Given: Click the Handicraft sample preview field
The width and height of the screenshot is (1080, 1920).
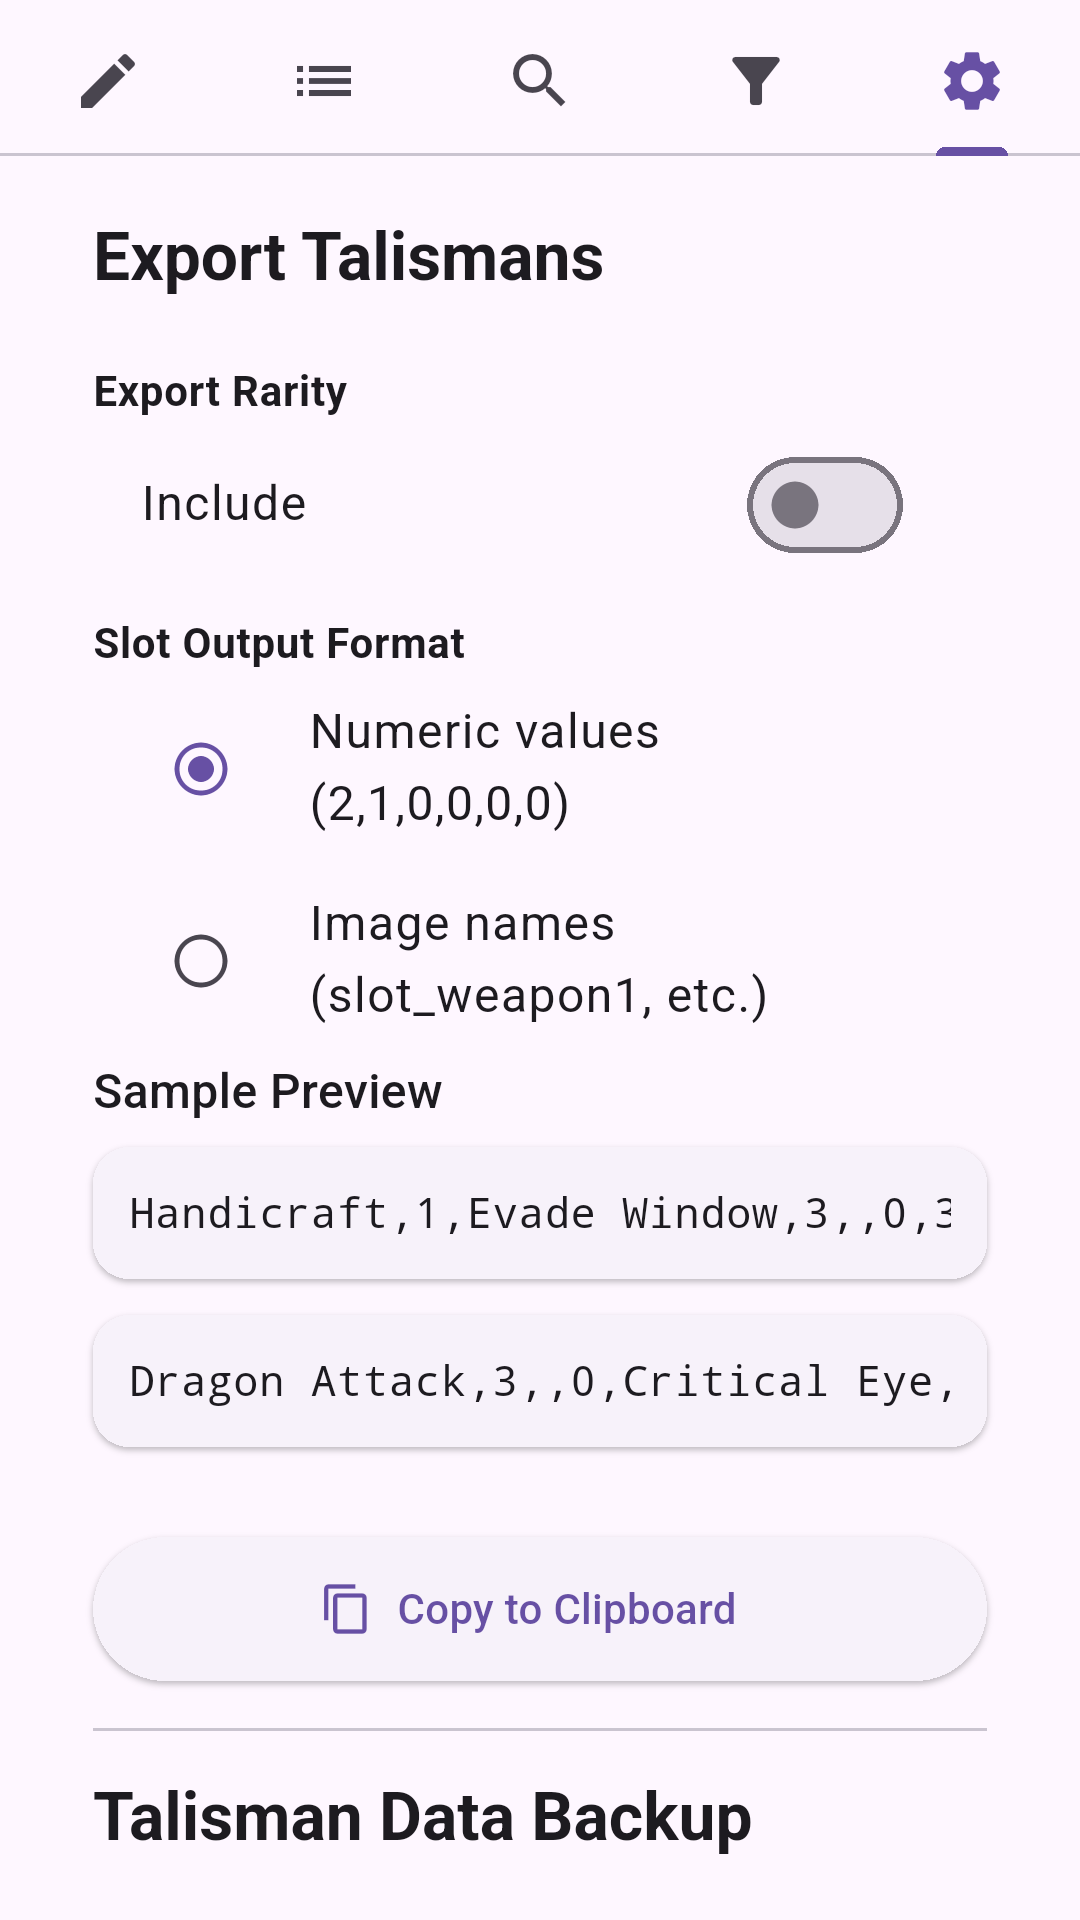Looking at the screenshot, I should click(540, 1212).
